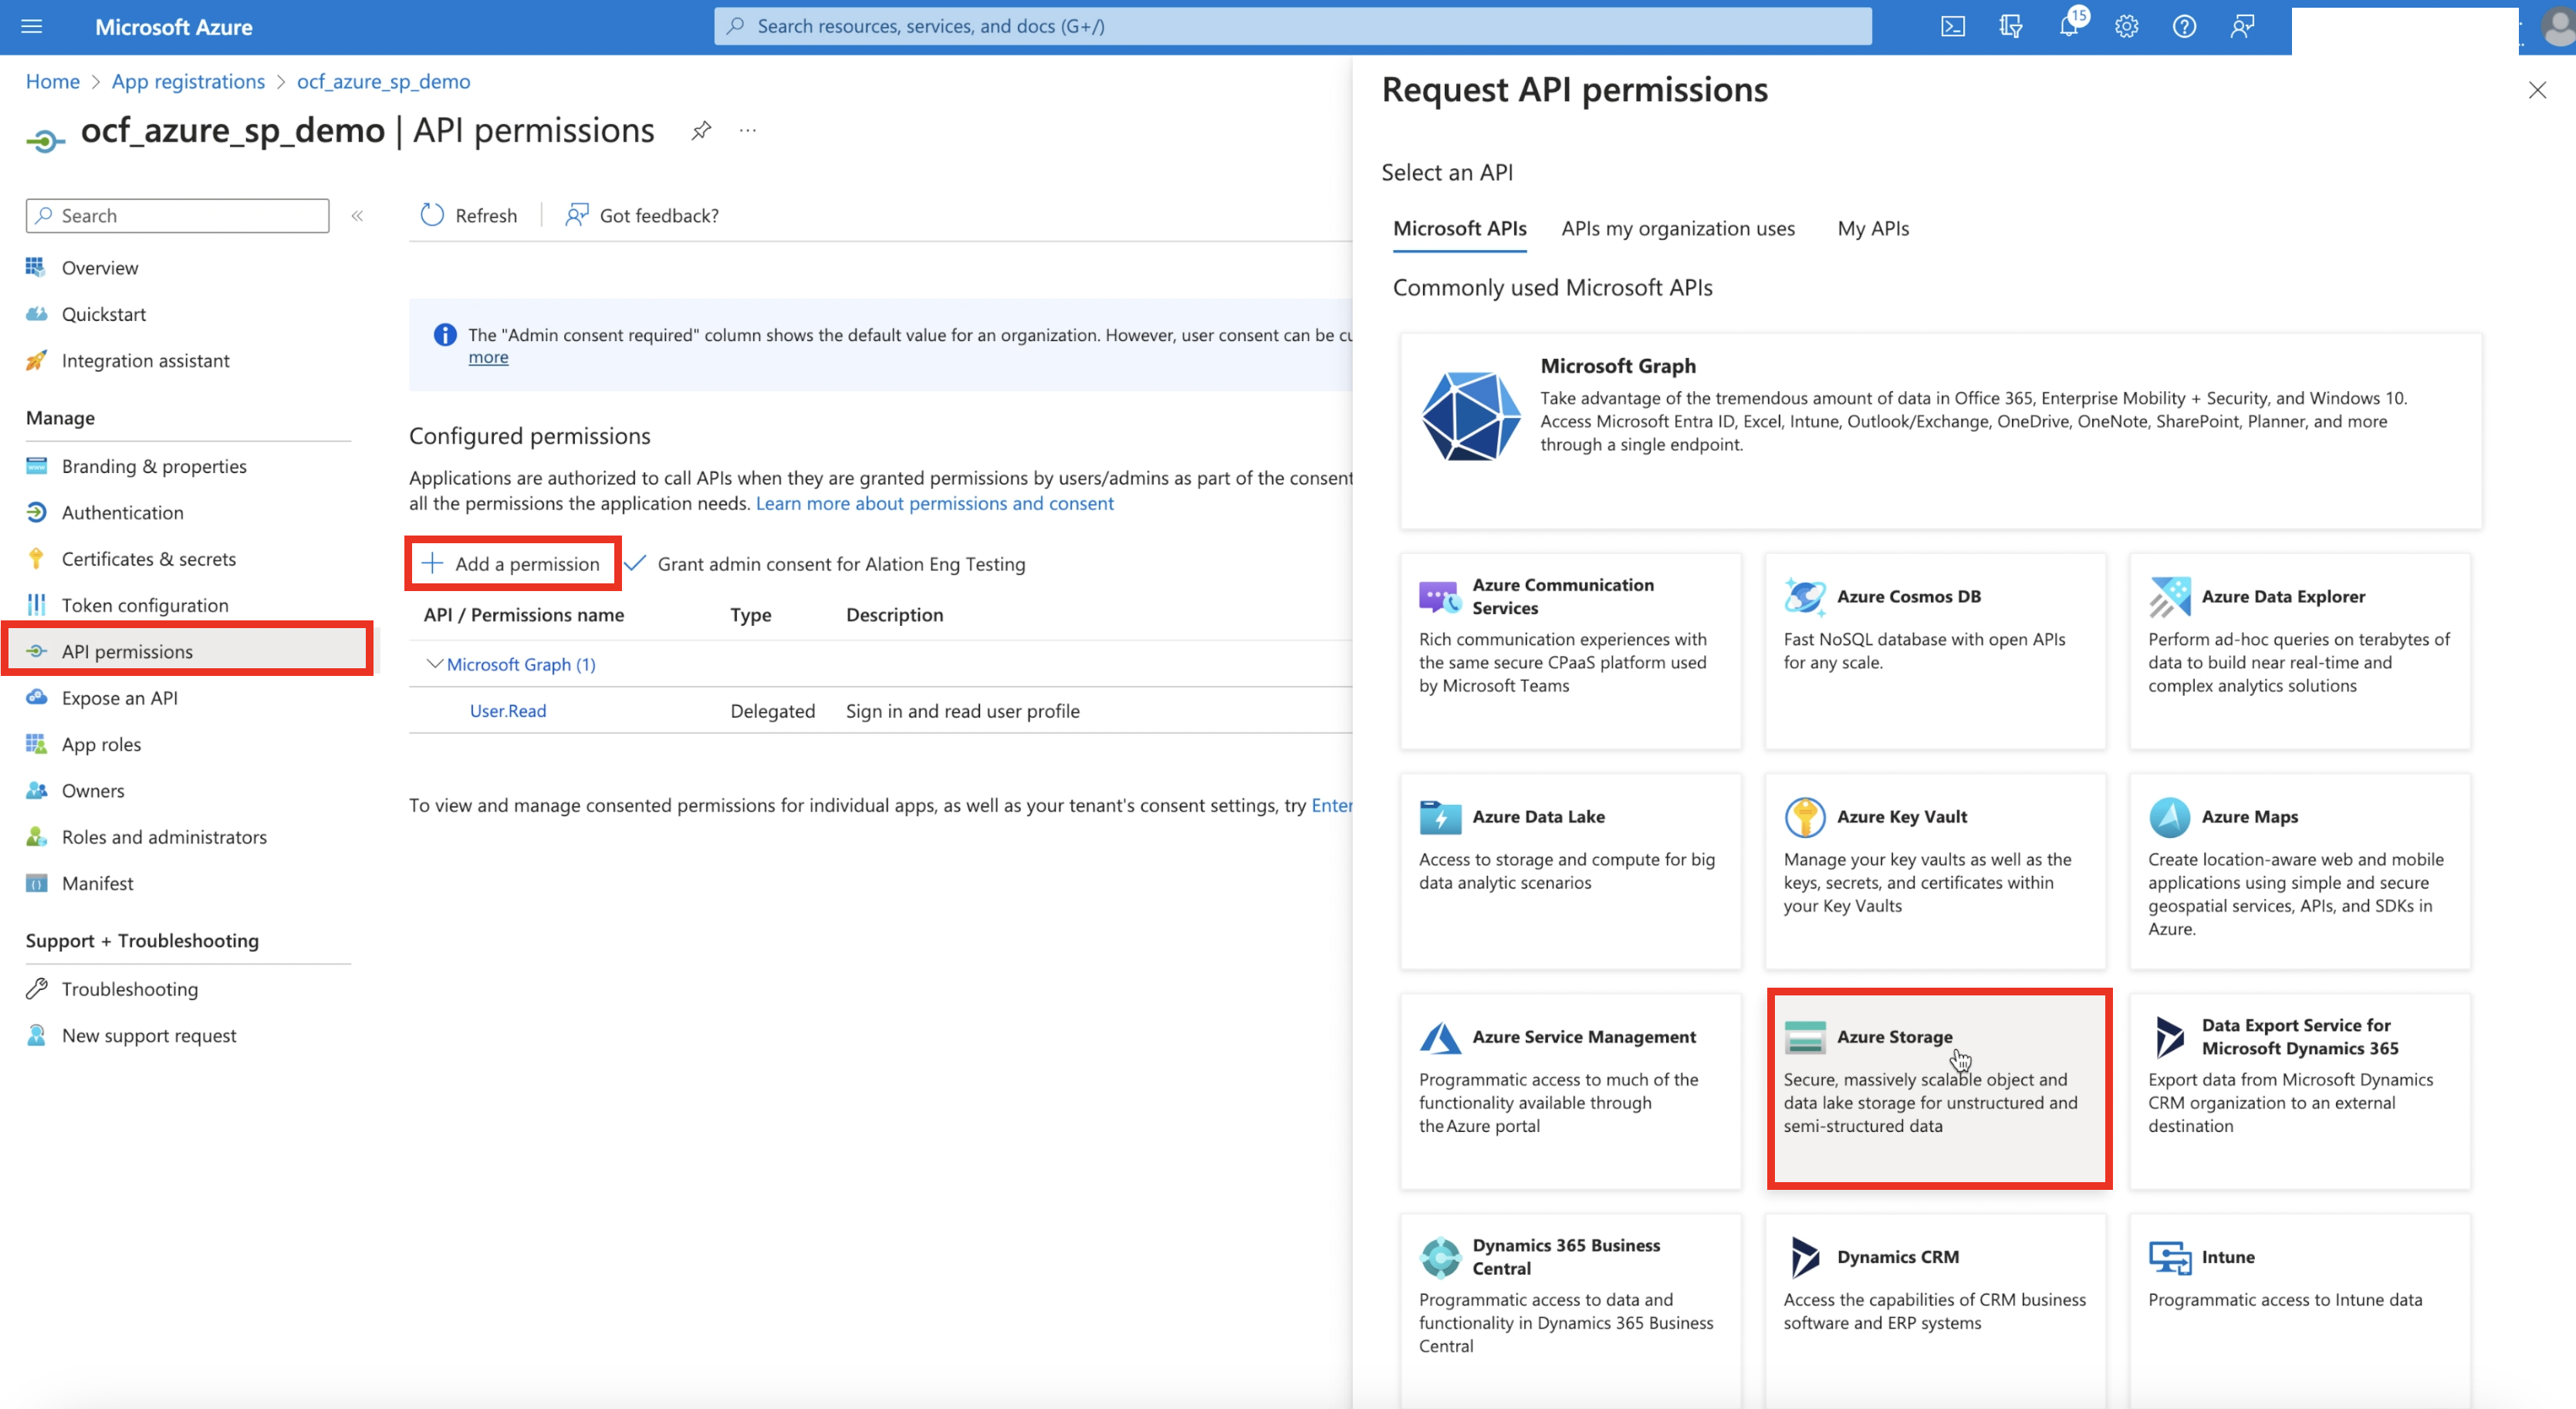Switch to APIs my organization uses tab

pos(1677,228)
